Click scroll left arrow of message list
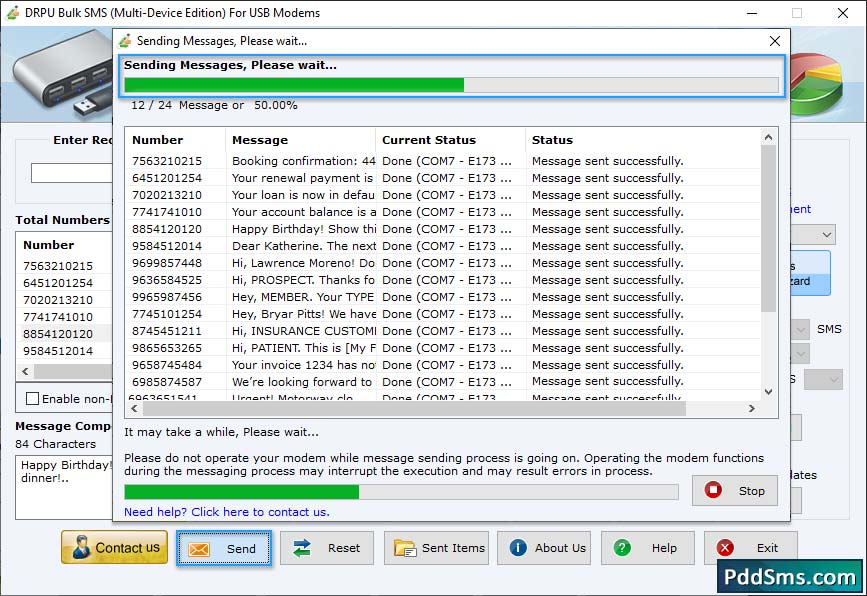The width and height of the screenshot is (867, 596). [x=134, y=409]
